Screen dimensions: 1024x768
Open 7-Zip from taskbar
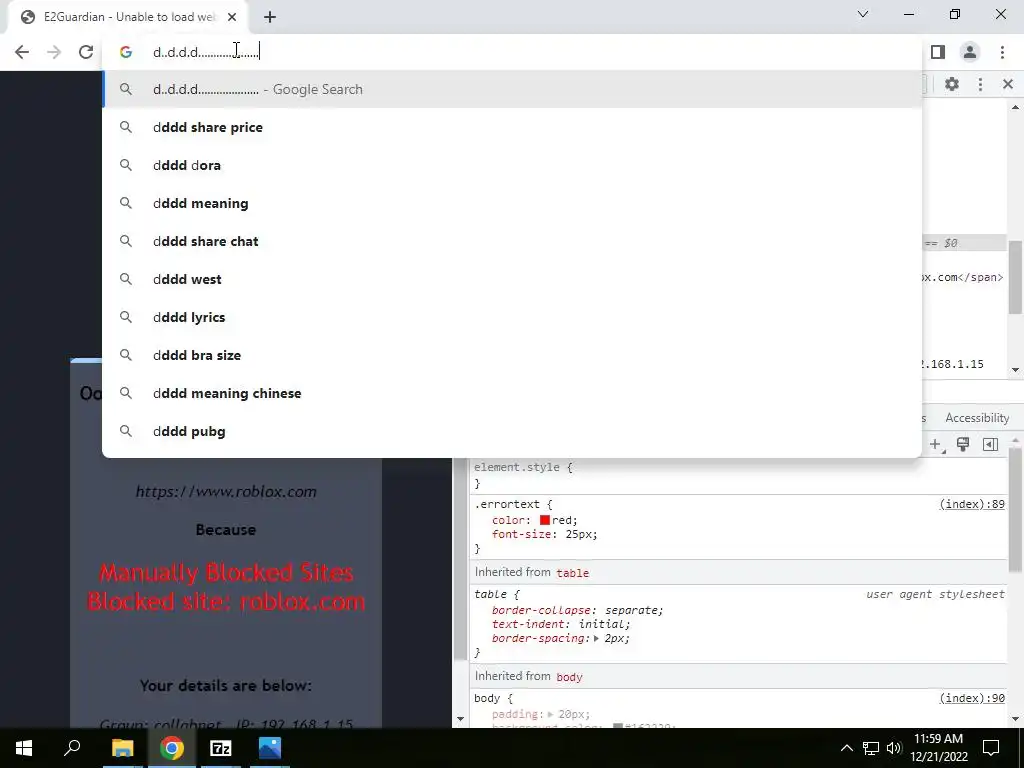click(221, 748)
